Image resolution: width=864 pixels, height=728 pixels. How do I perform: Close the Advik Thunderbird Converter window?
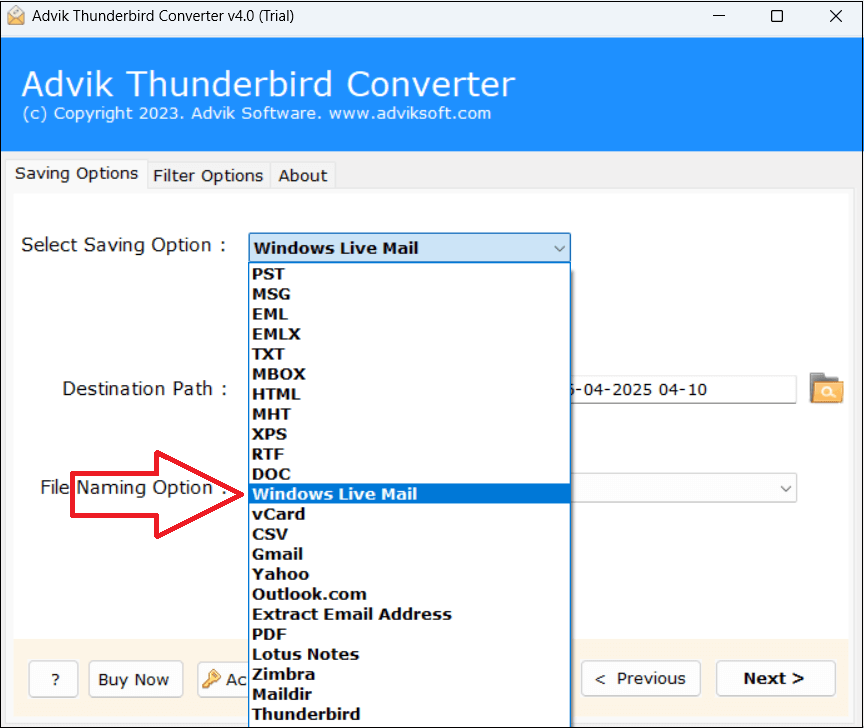click(x=835, y=16)
